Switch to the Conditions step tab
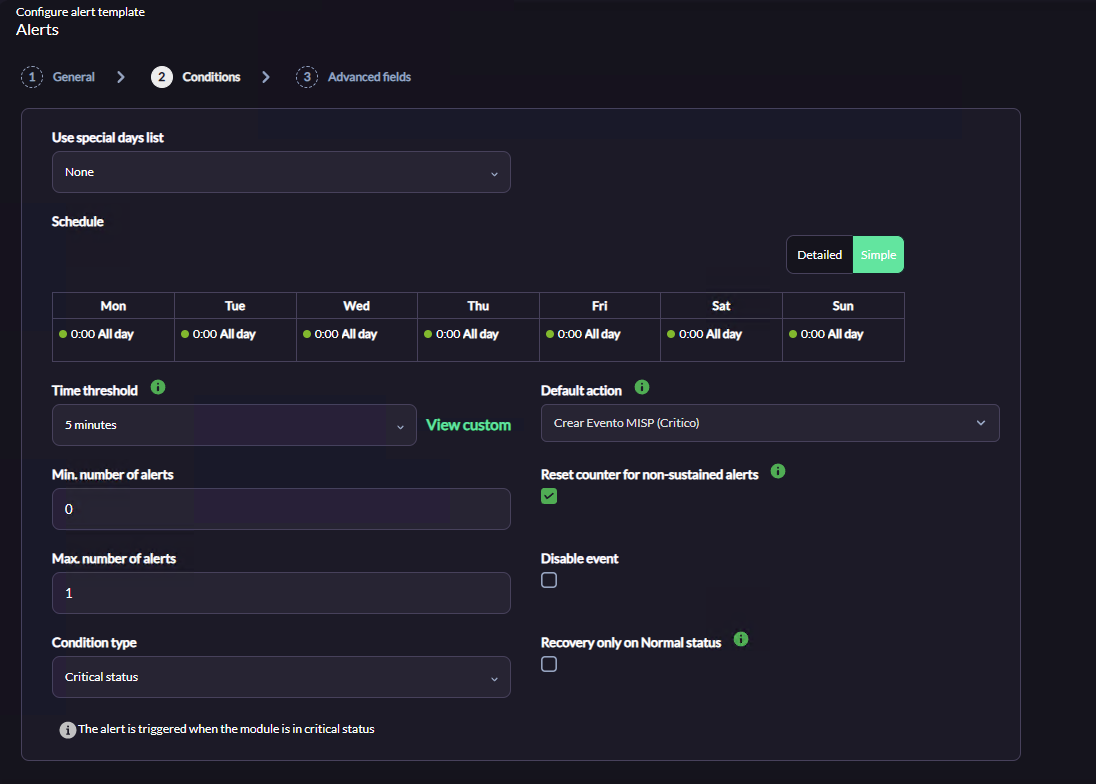This screenshot has height=784, width=1096. [211, 77]
